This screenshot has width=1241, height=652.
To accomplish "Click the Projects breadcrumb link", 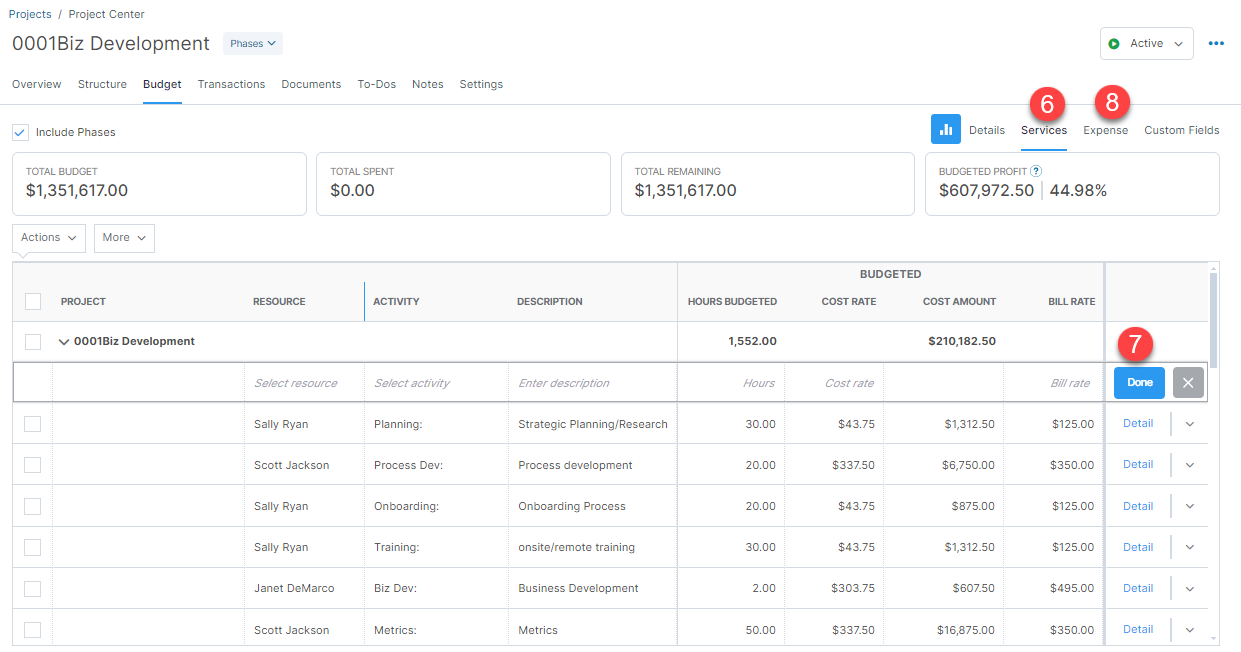I will 29,14.
